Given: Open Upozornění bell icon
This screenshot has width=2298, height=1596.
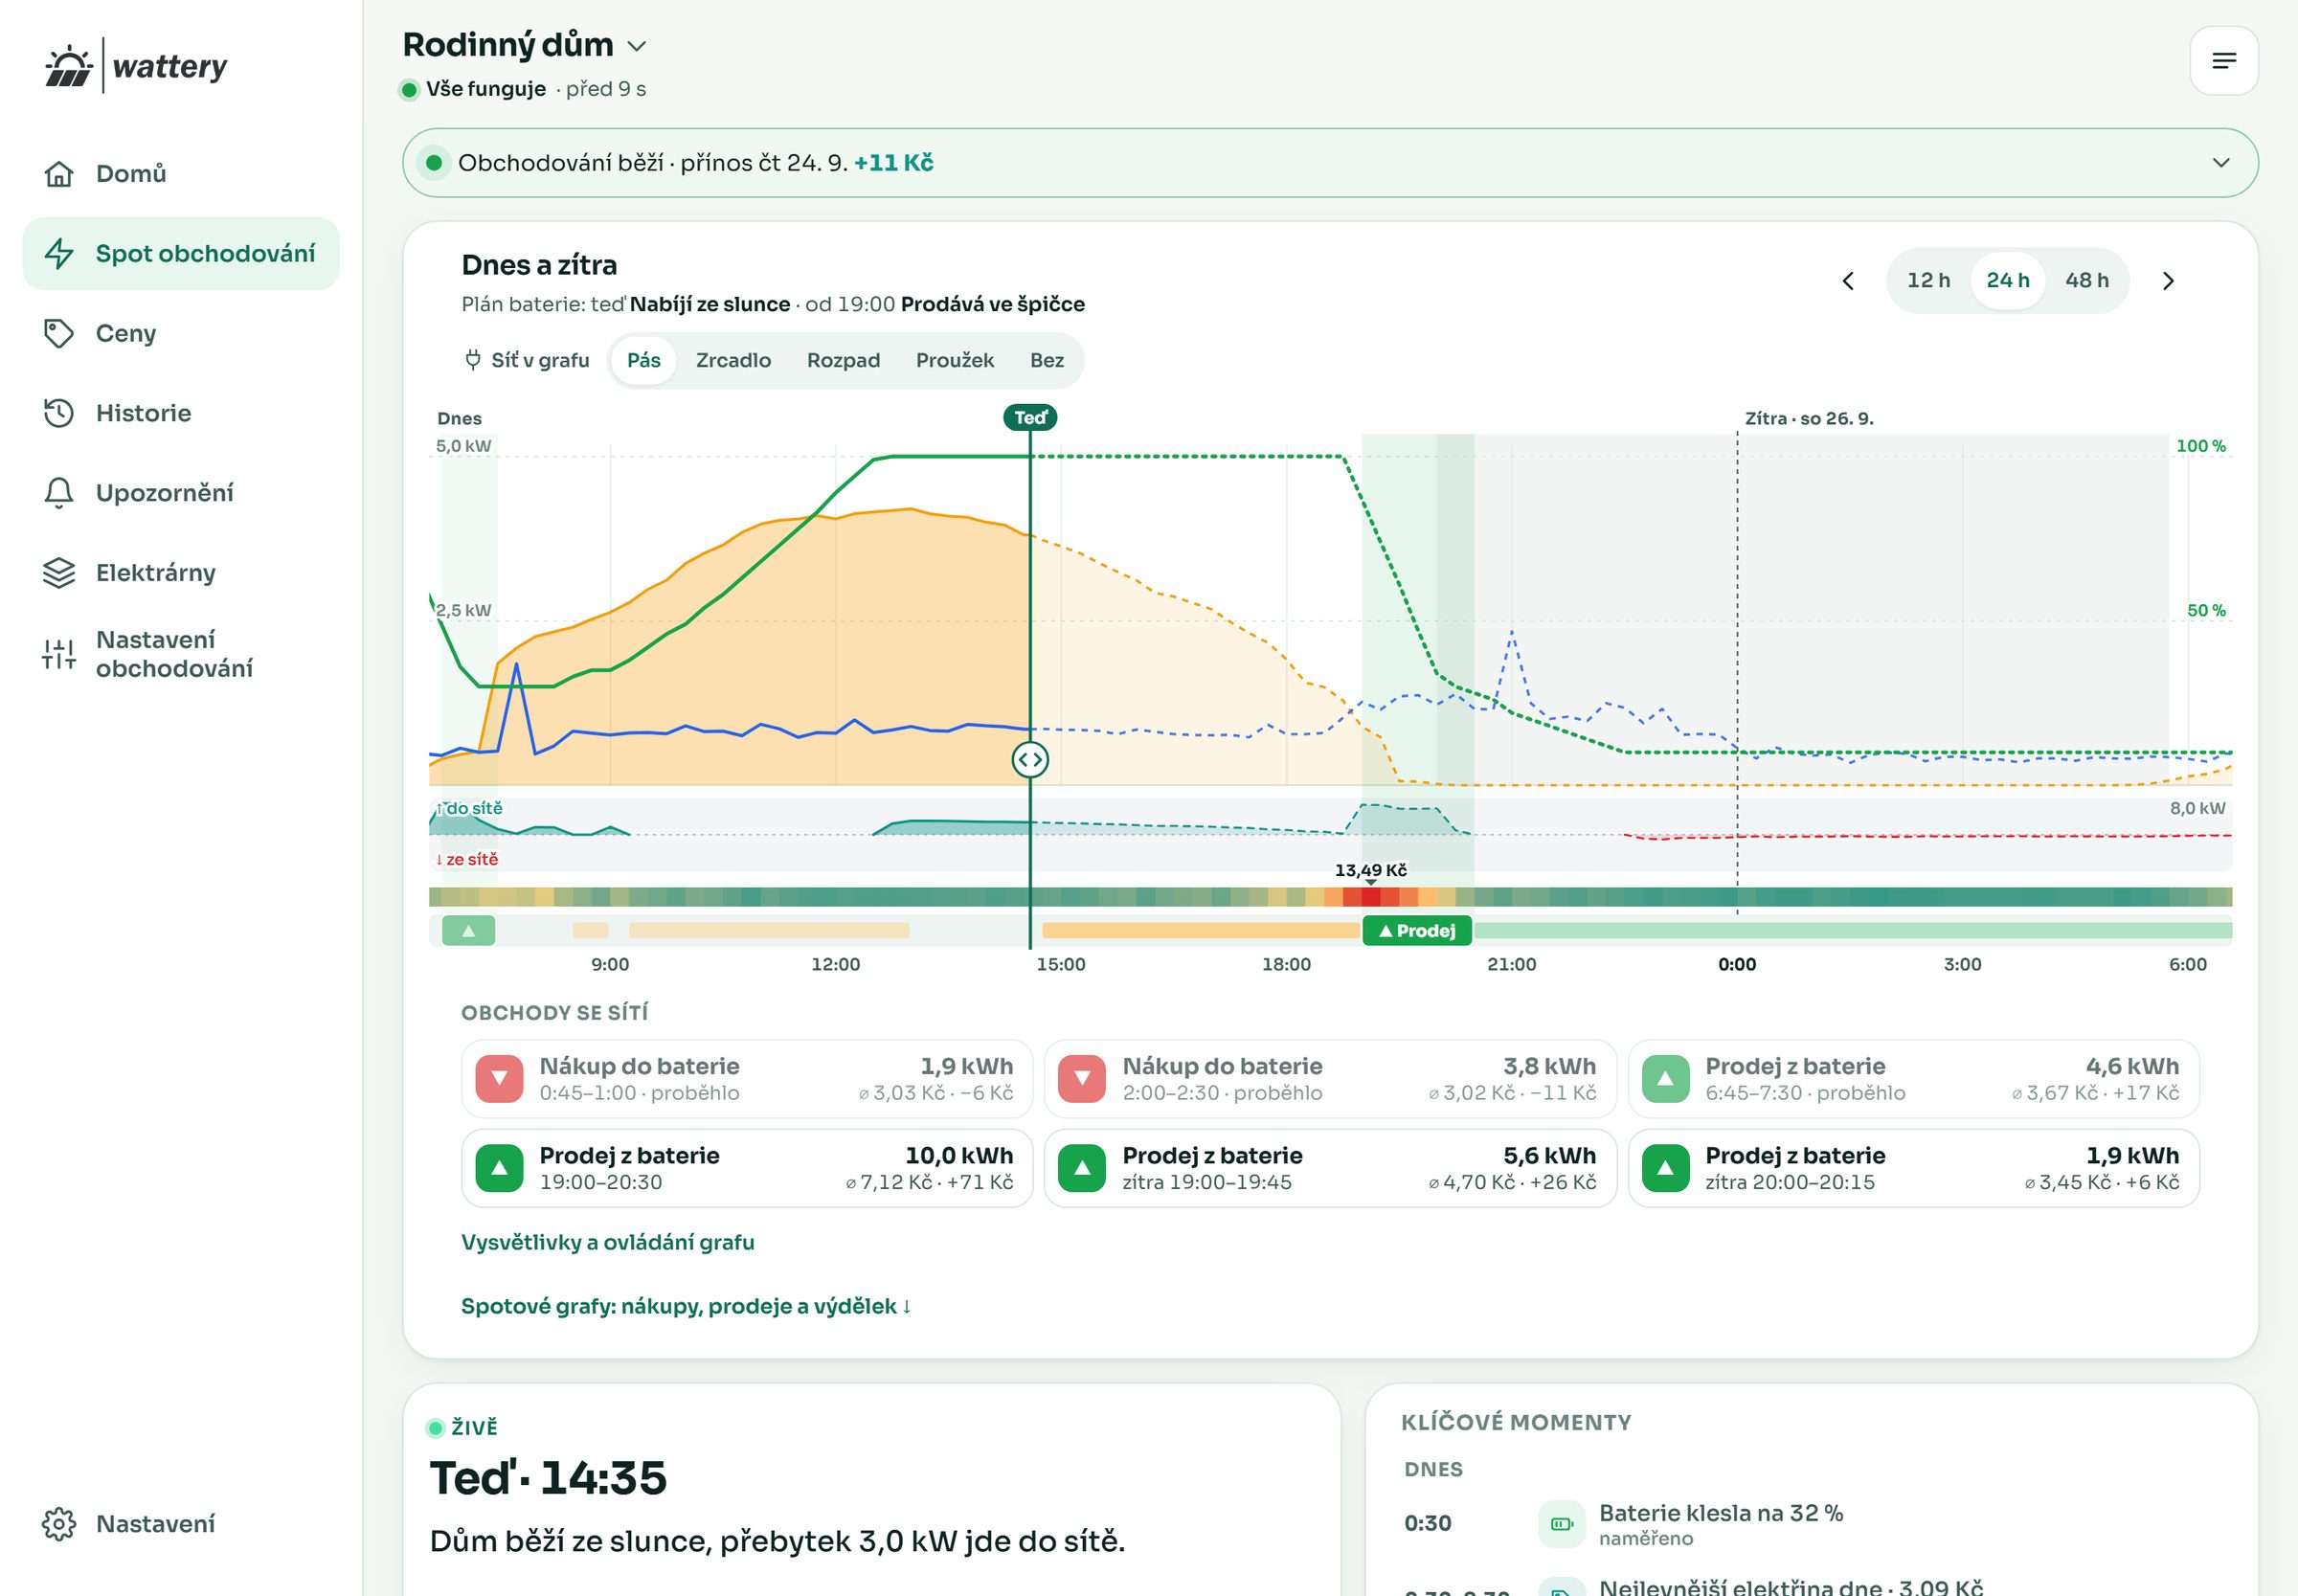Looking at the screenshot, I should (x=59, y=493).
